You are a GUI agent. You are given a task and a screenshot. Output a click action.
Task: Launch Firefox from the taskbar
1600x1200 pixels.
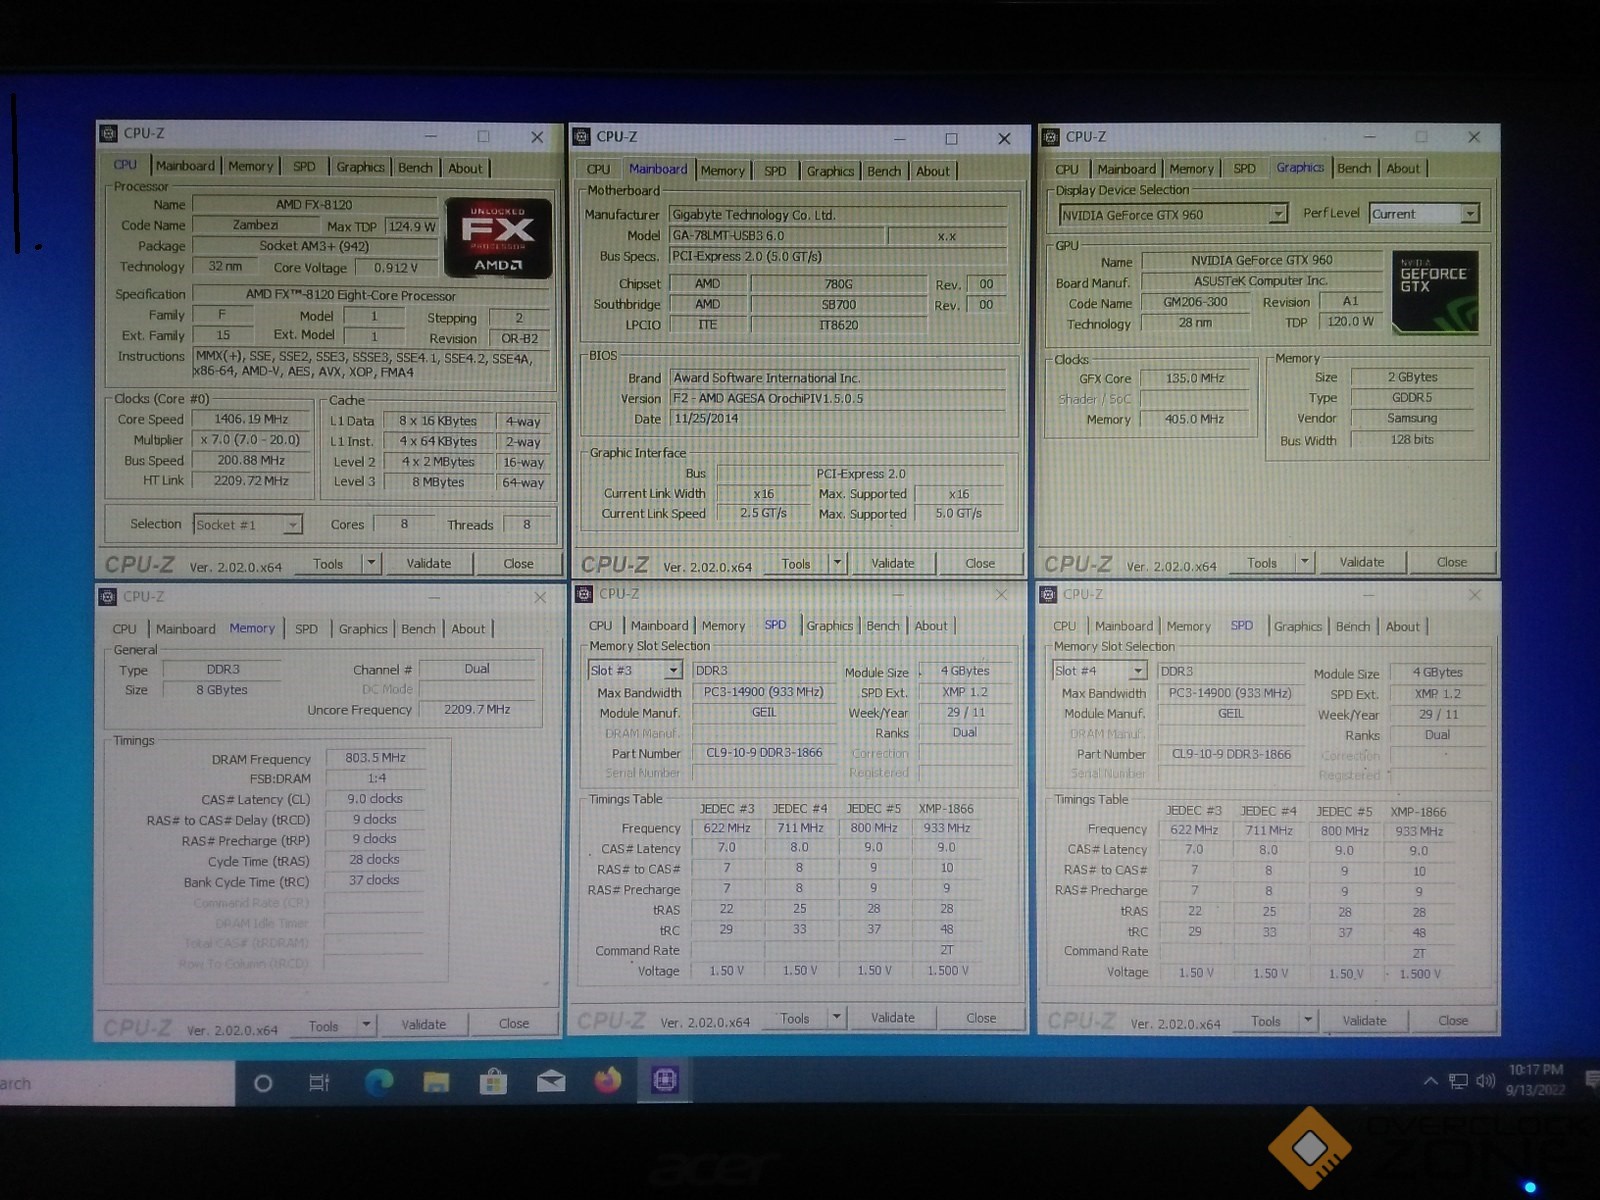click(607, 1081)
